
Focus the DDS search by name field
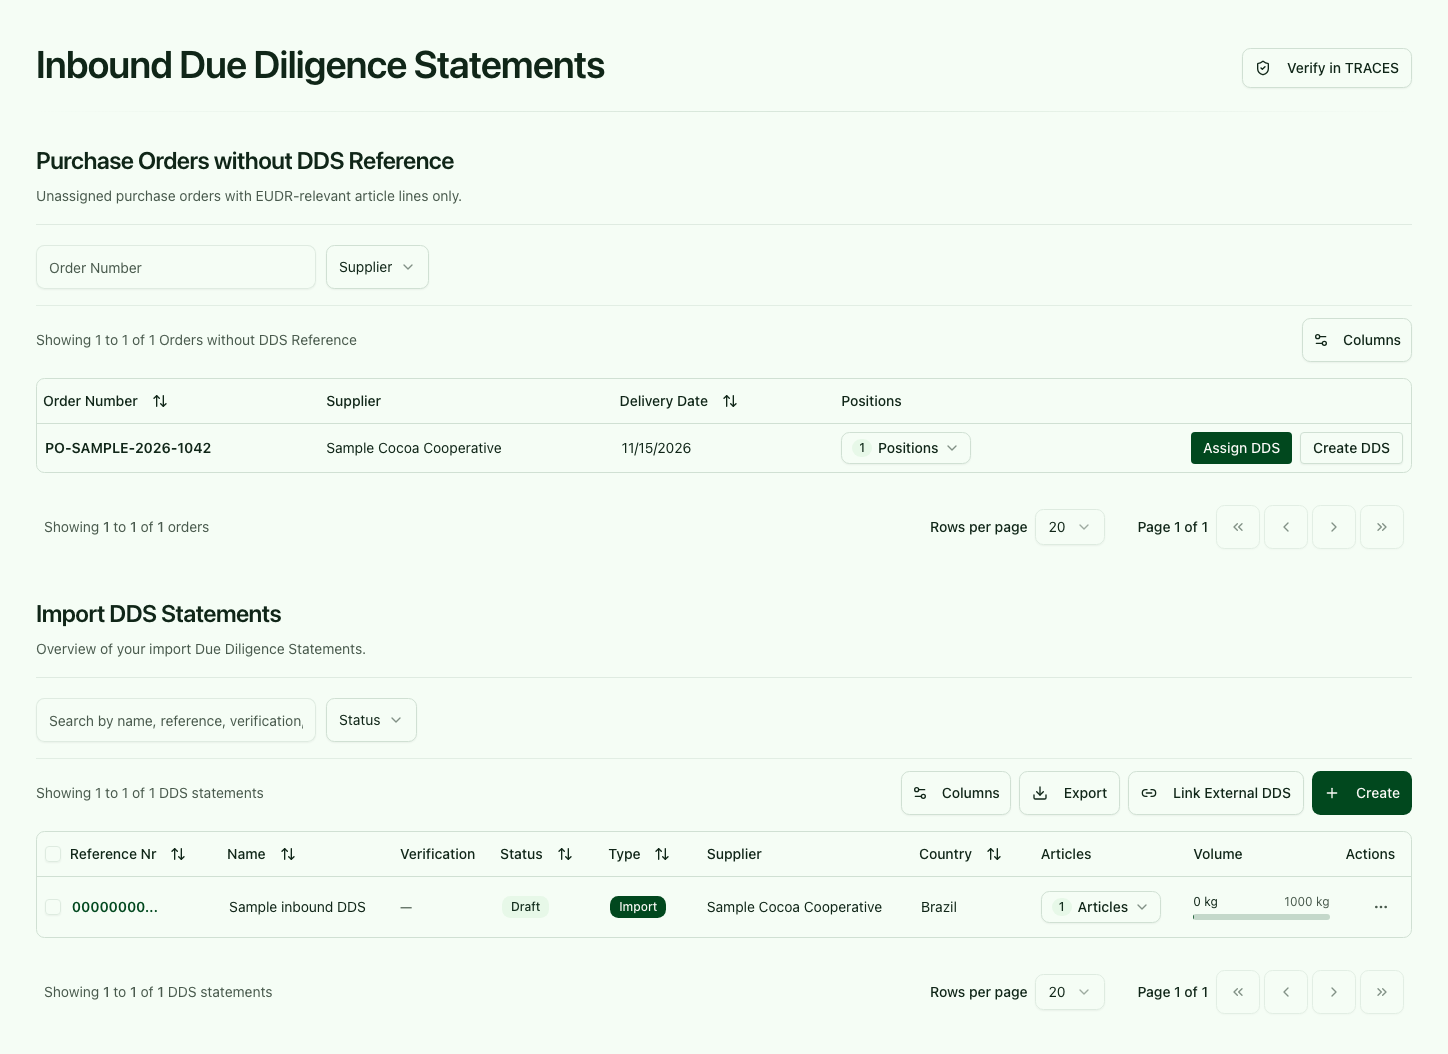[176, 720]
